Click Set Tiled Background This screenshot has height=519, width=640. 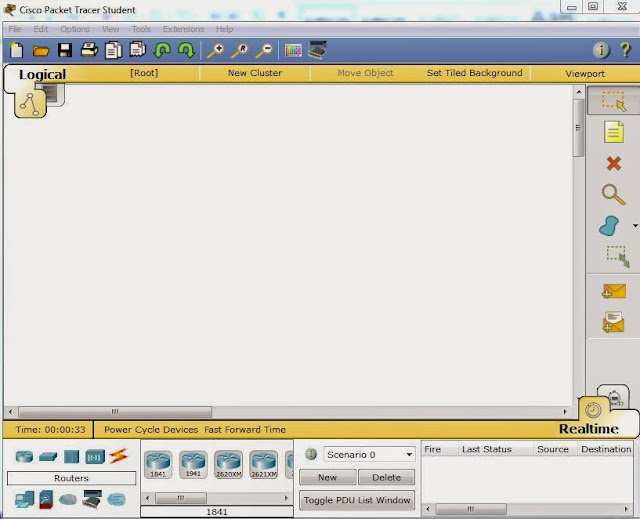point(474,73)
